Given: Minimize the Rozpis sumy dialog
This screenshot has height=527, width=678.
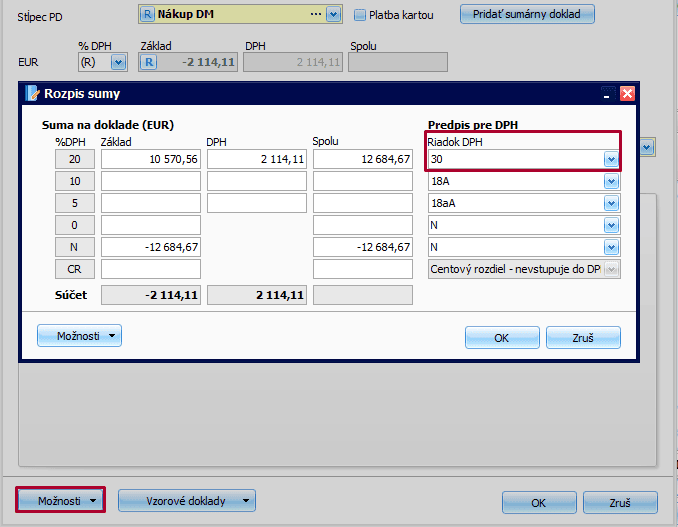Looking at the screenshot, I should click(x=607, y=94).
